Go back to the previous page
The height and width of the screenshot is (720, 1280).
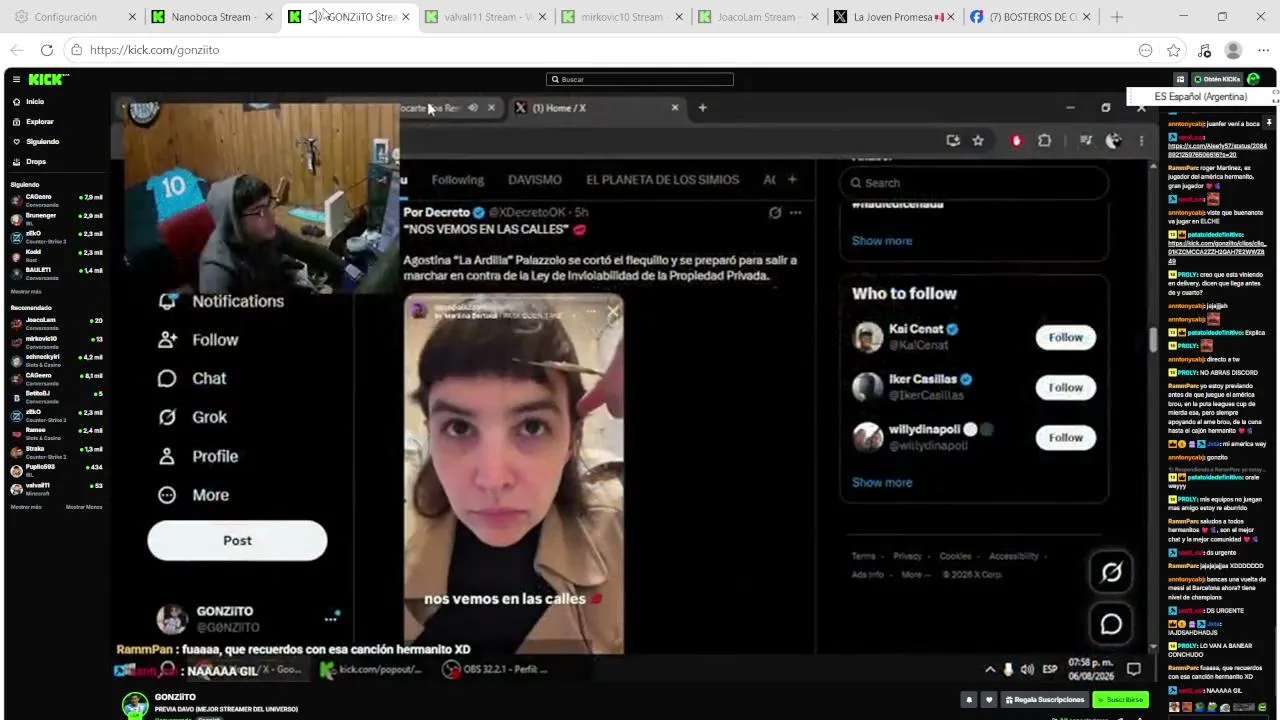pyautogui.click(x=17, y=50)
